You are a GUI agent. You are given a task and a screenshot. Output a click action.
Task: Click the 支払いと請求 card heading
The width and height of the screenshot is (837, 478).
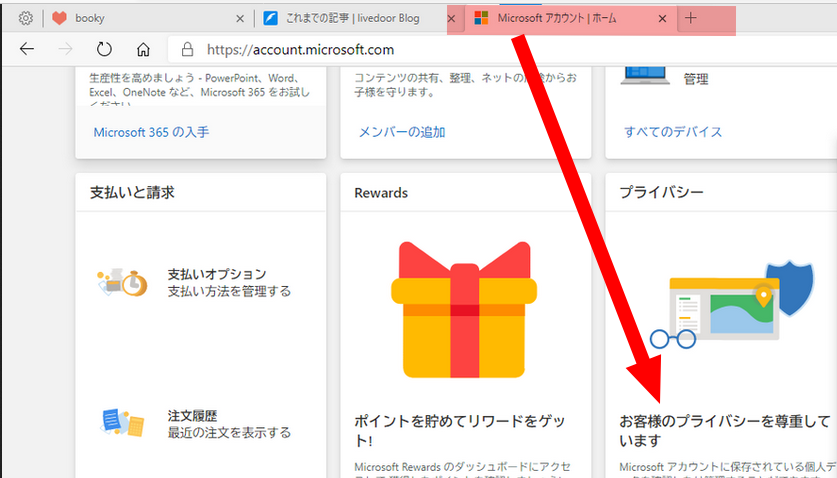point(132,193)
